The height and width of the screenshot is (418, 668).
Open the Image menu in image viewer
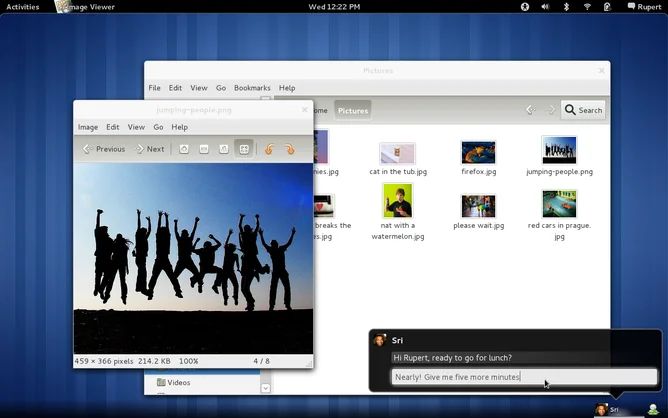coord(88,127)
